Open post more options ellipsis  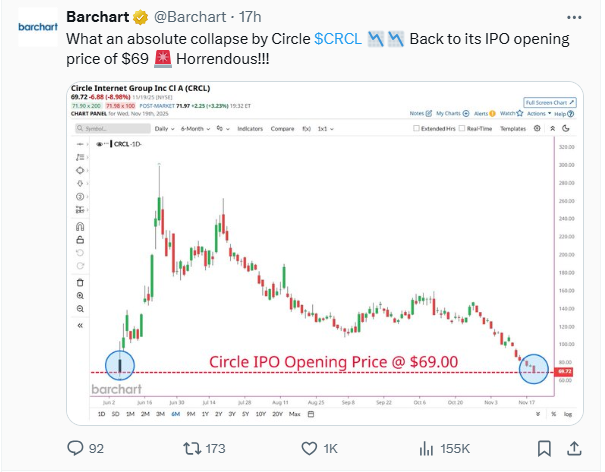(571, 17)
